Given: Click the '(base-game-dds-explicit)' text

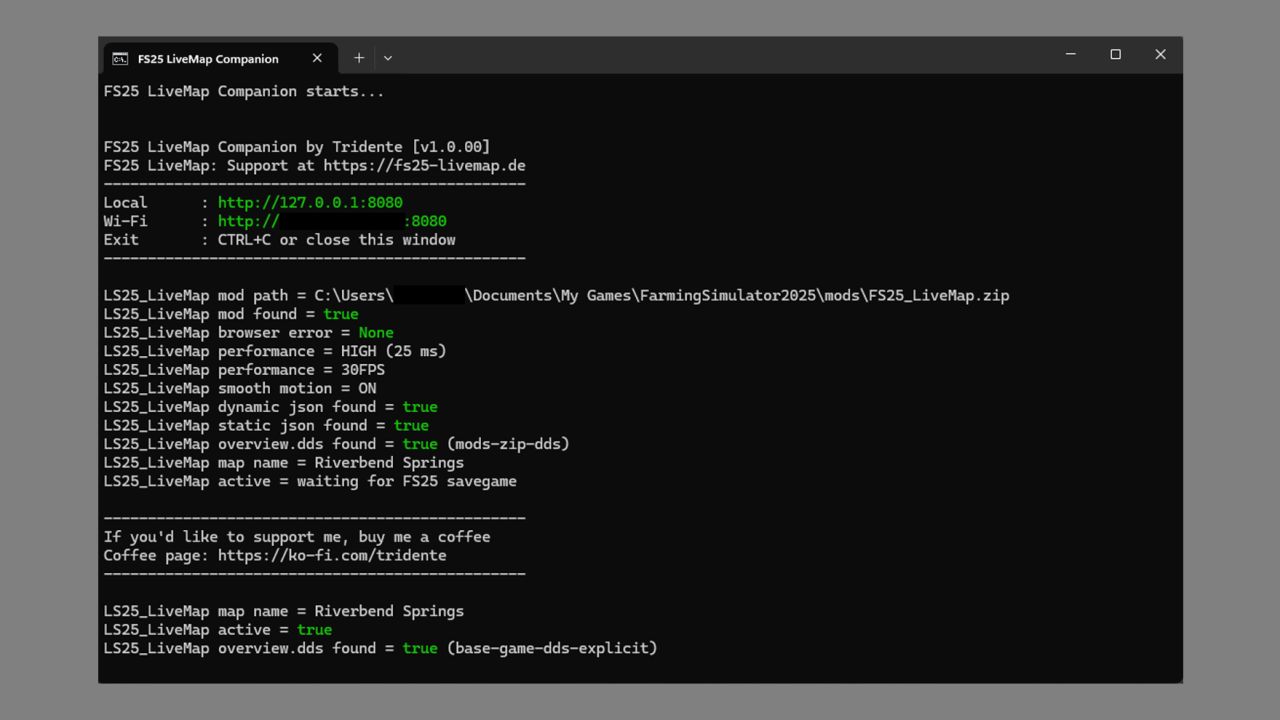Looking at the screenshot, I should pyautogui.click(x=552, y=648).
